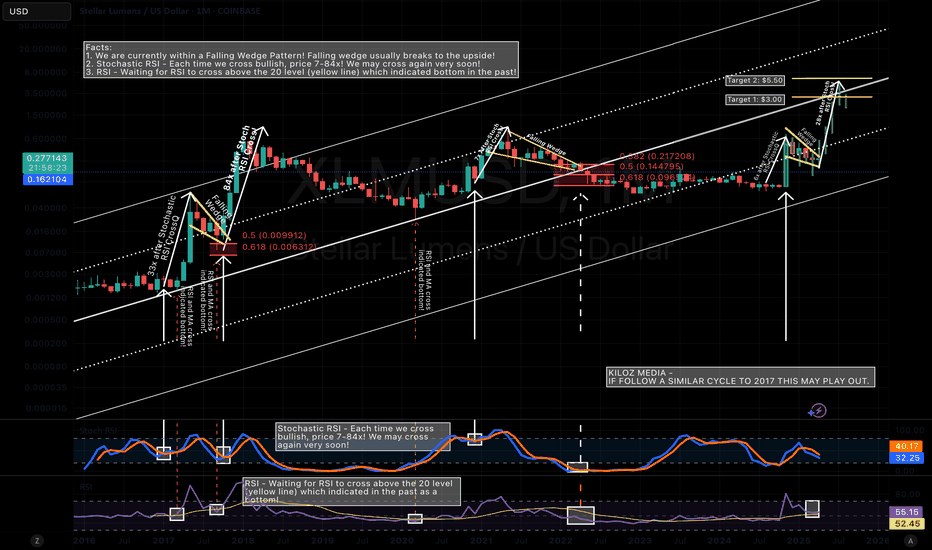Select the blue 0.162104 price label
The image size is (932, 550).
(48, 179)
